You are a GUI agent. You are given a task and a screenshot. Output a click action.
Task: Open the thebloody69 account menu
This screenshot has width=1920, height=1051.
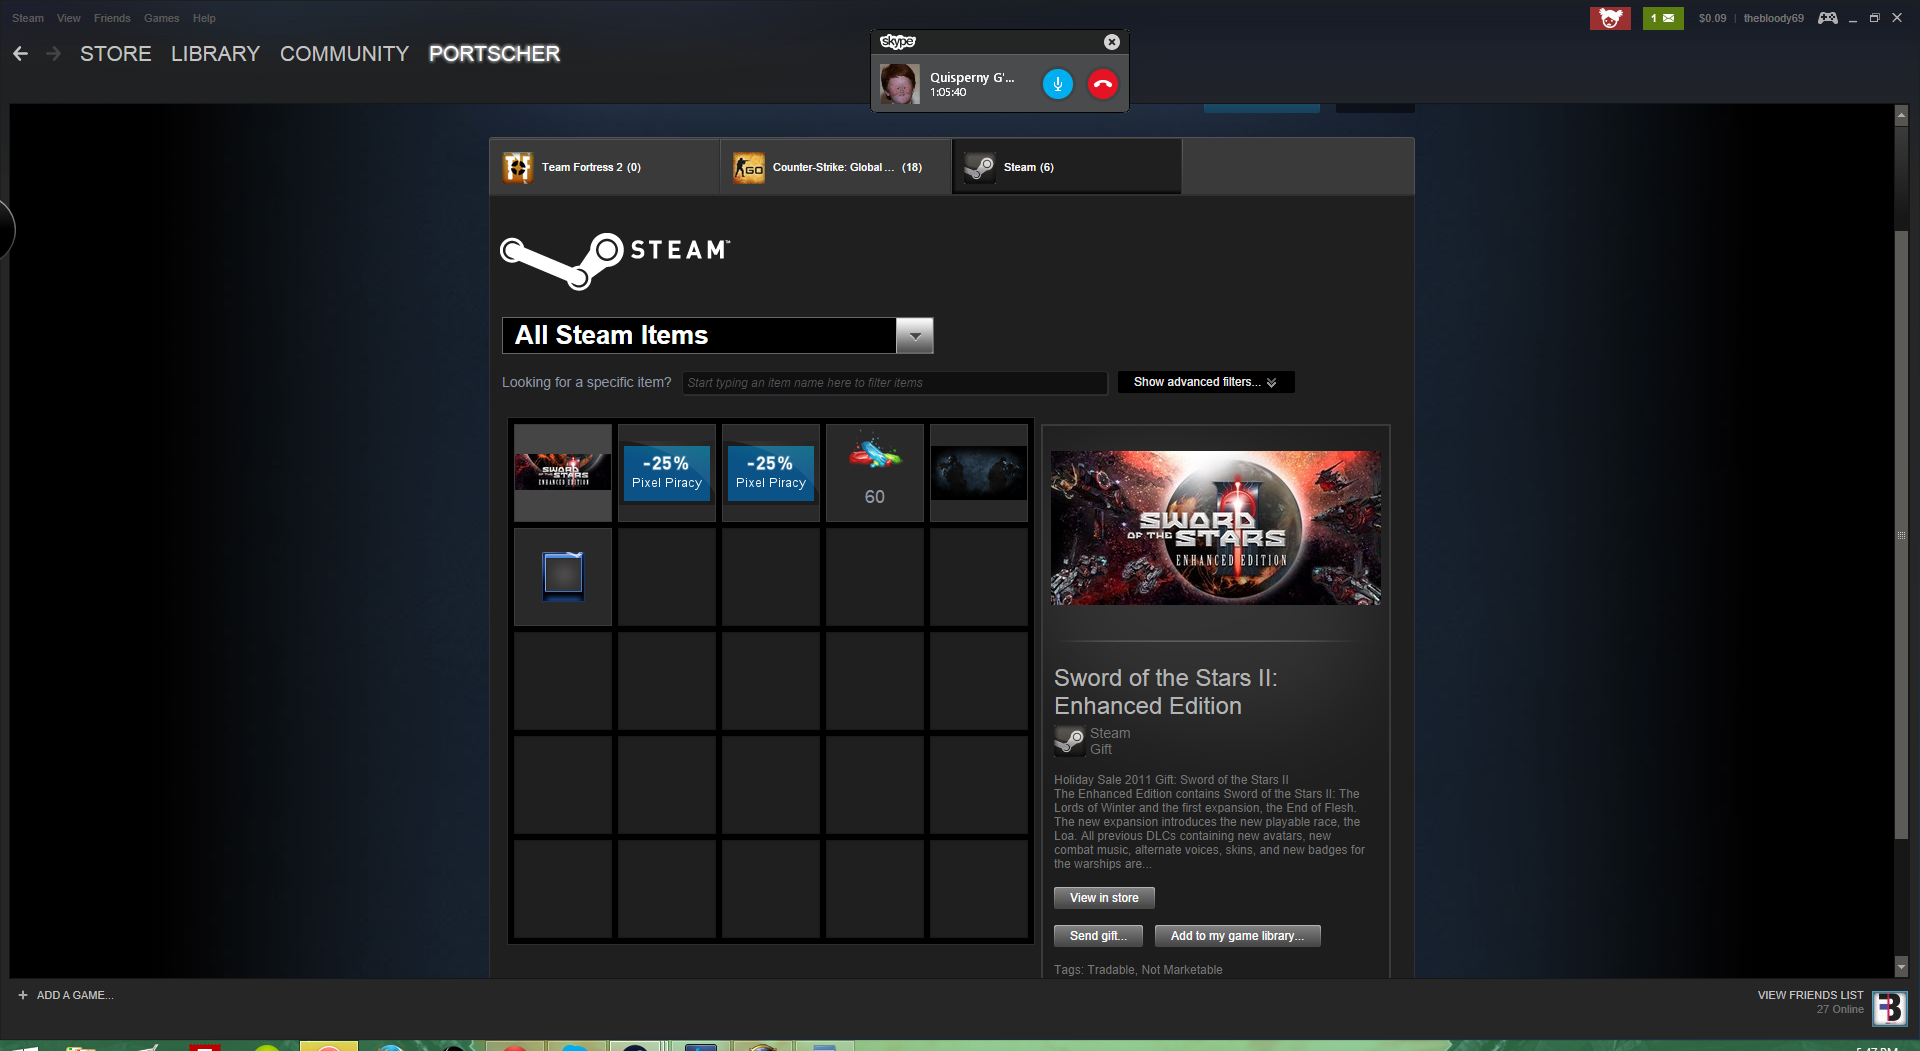1773,18
